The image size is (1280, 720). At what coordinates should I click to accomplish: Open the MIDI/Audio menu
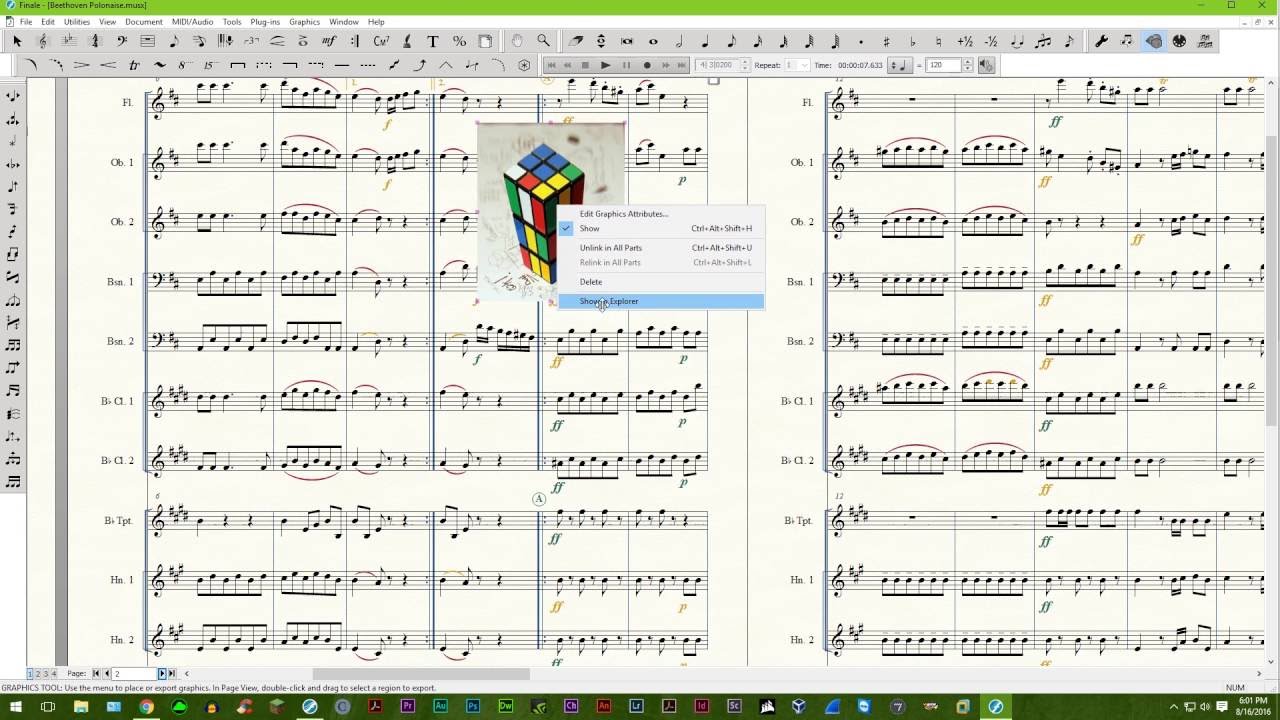[193, 21]
